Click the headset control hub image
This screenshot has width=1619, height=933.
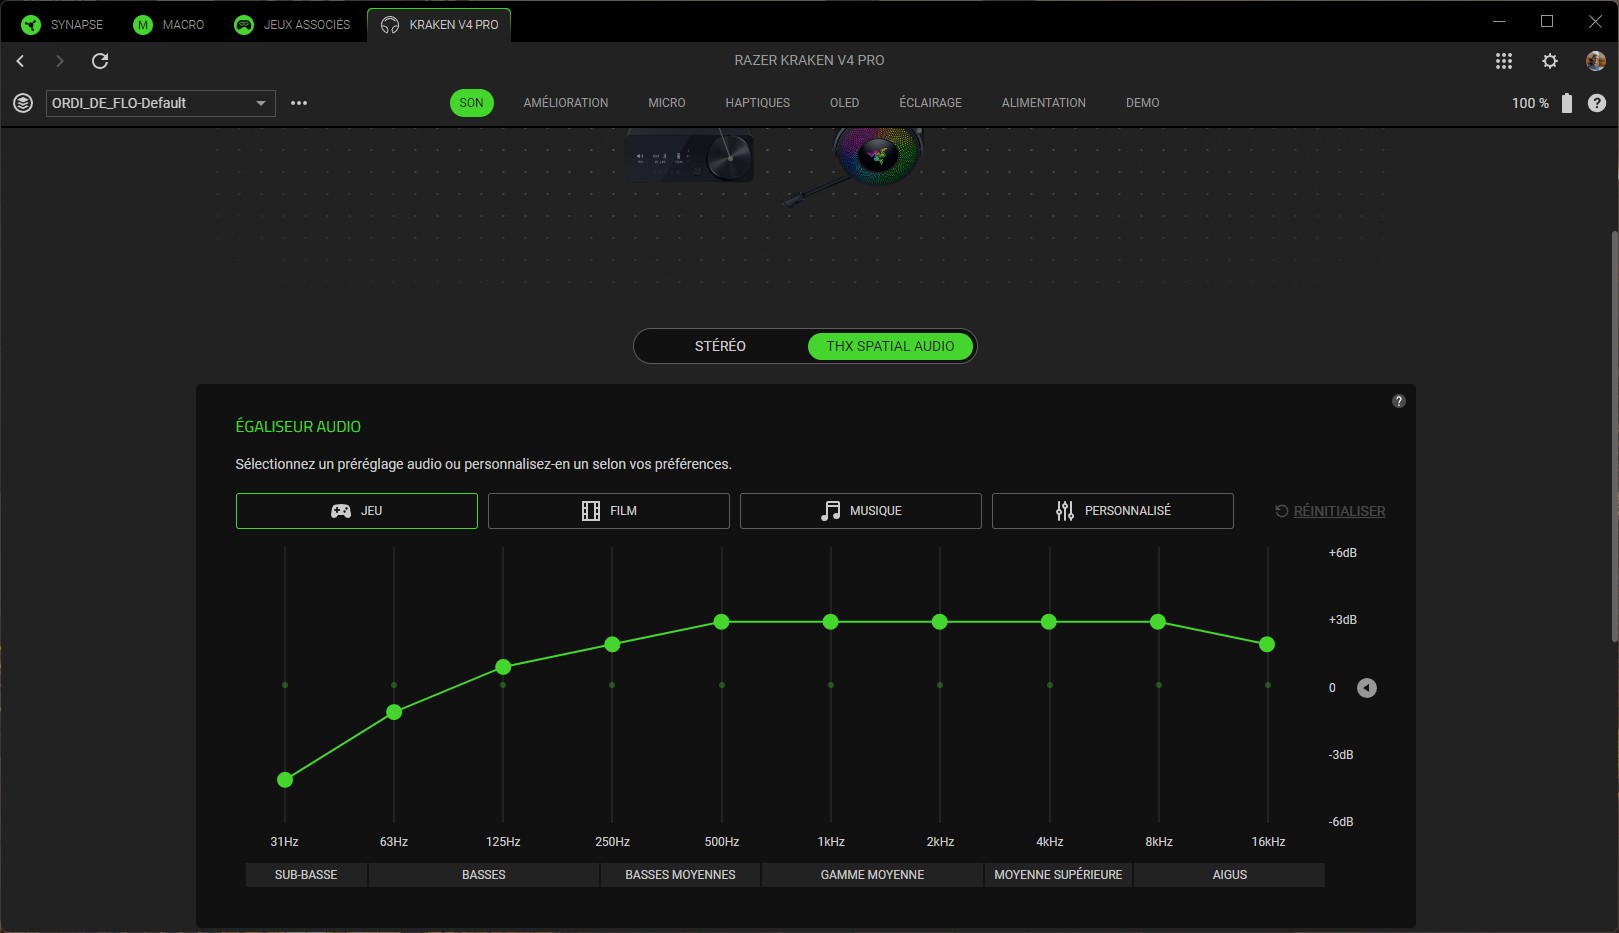point(689,156)
